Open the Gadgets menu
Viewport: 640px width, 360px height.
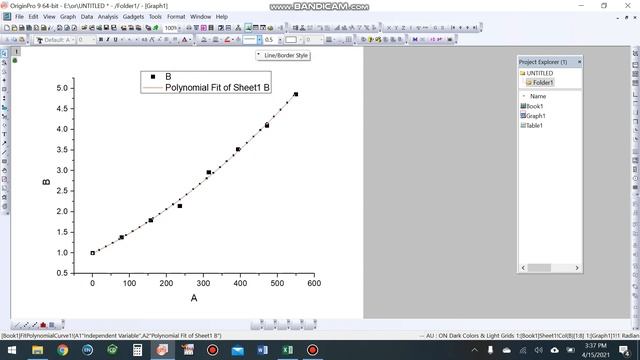(x=133, y=17)
